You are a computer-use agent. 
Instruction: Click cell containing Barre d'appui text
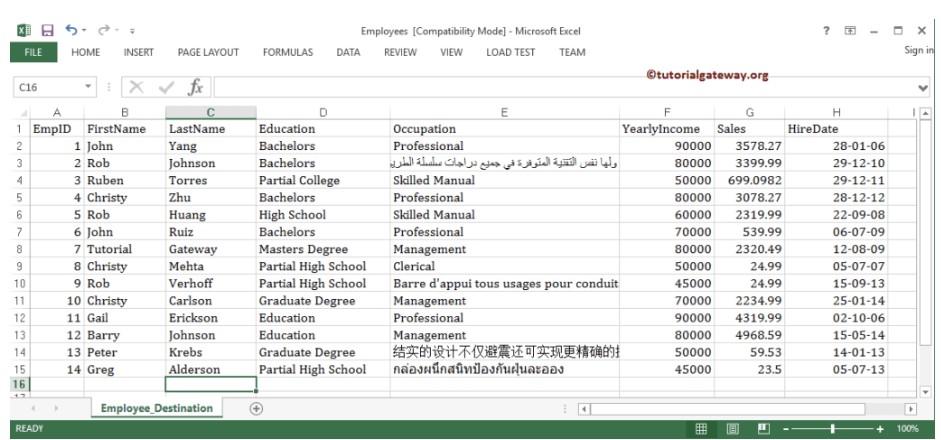tap(505, 283)
